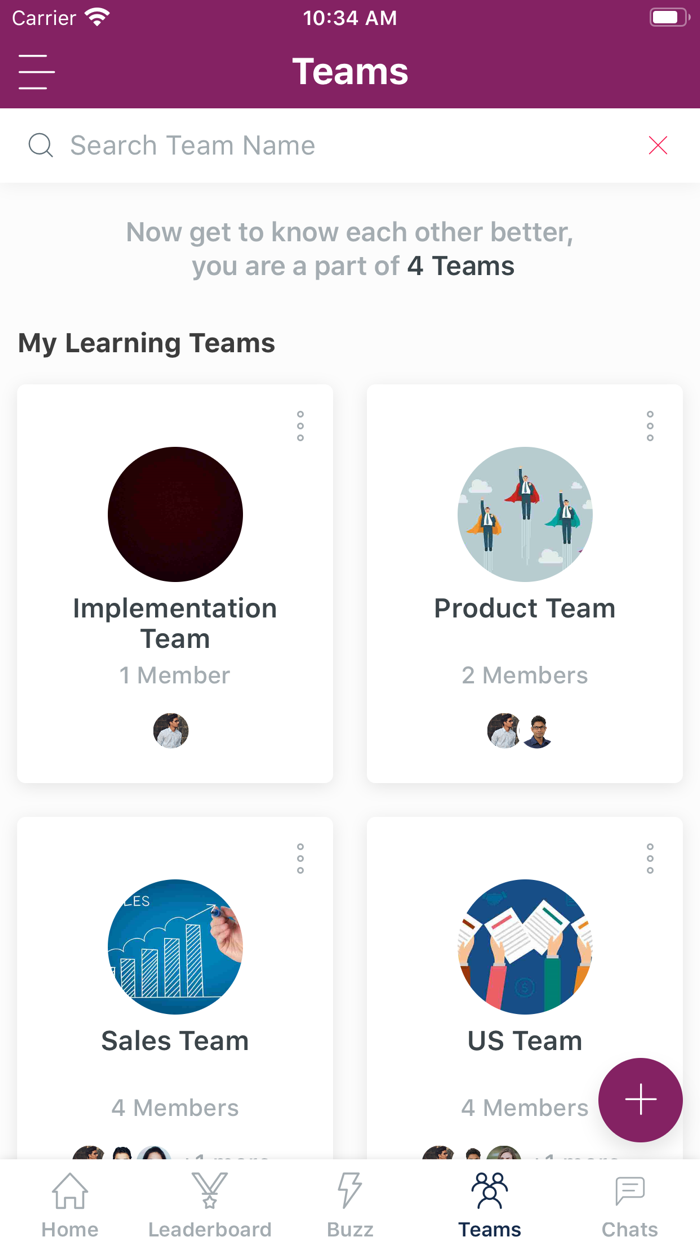Open the hamburger menu

(x=36, y=72)
